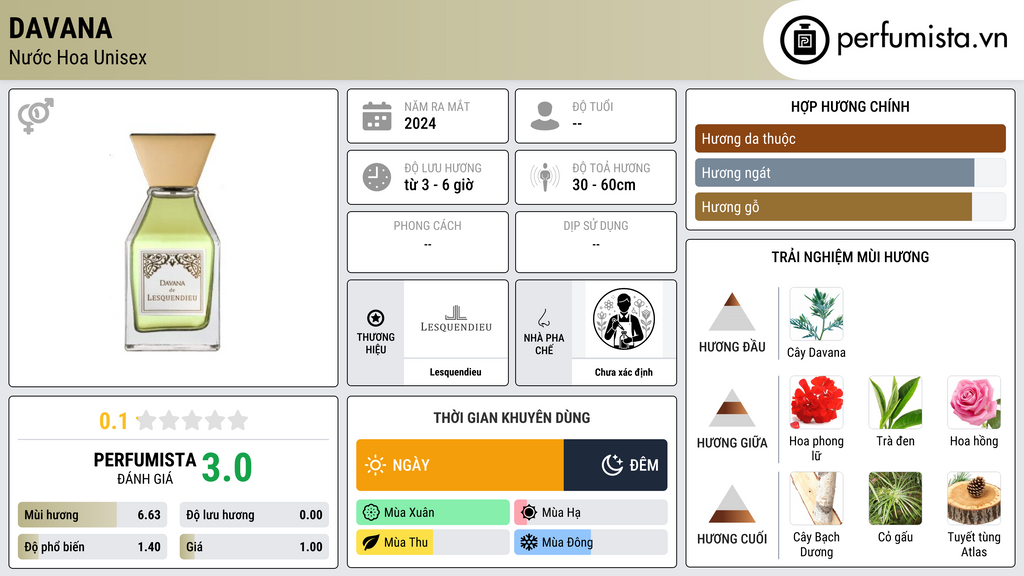Select the Mùa Đông season bar

[591, 543]
